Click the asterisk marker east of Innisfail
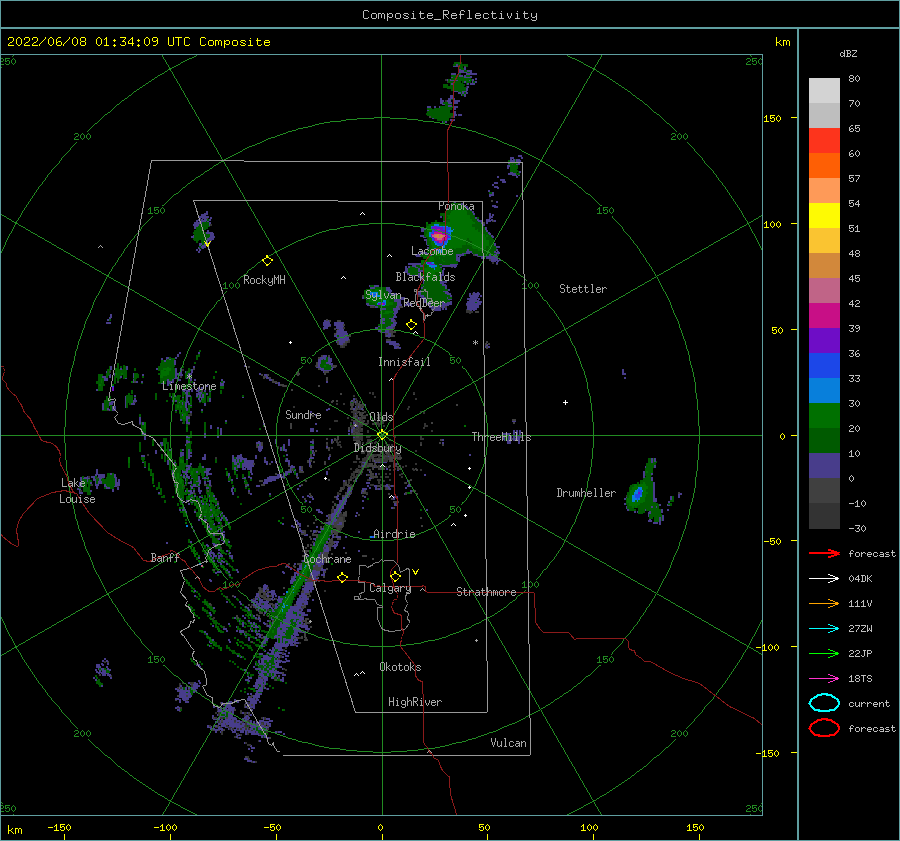This screenshot has width=900, height=841. coord(475,343)
